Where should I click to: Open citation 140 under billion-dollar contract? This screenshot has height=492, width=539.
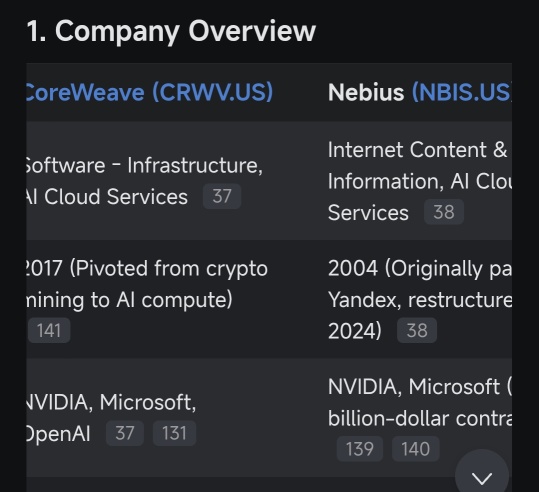tap(416, 449)
